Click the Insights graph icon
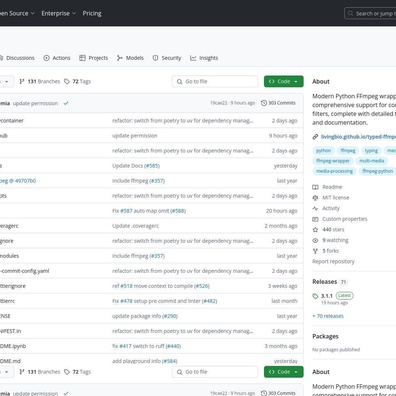Screen dimensions: 396x396 click(193, 58)
